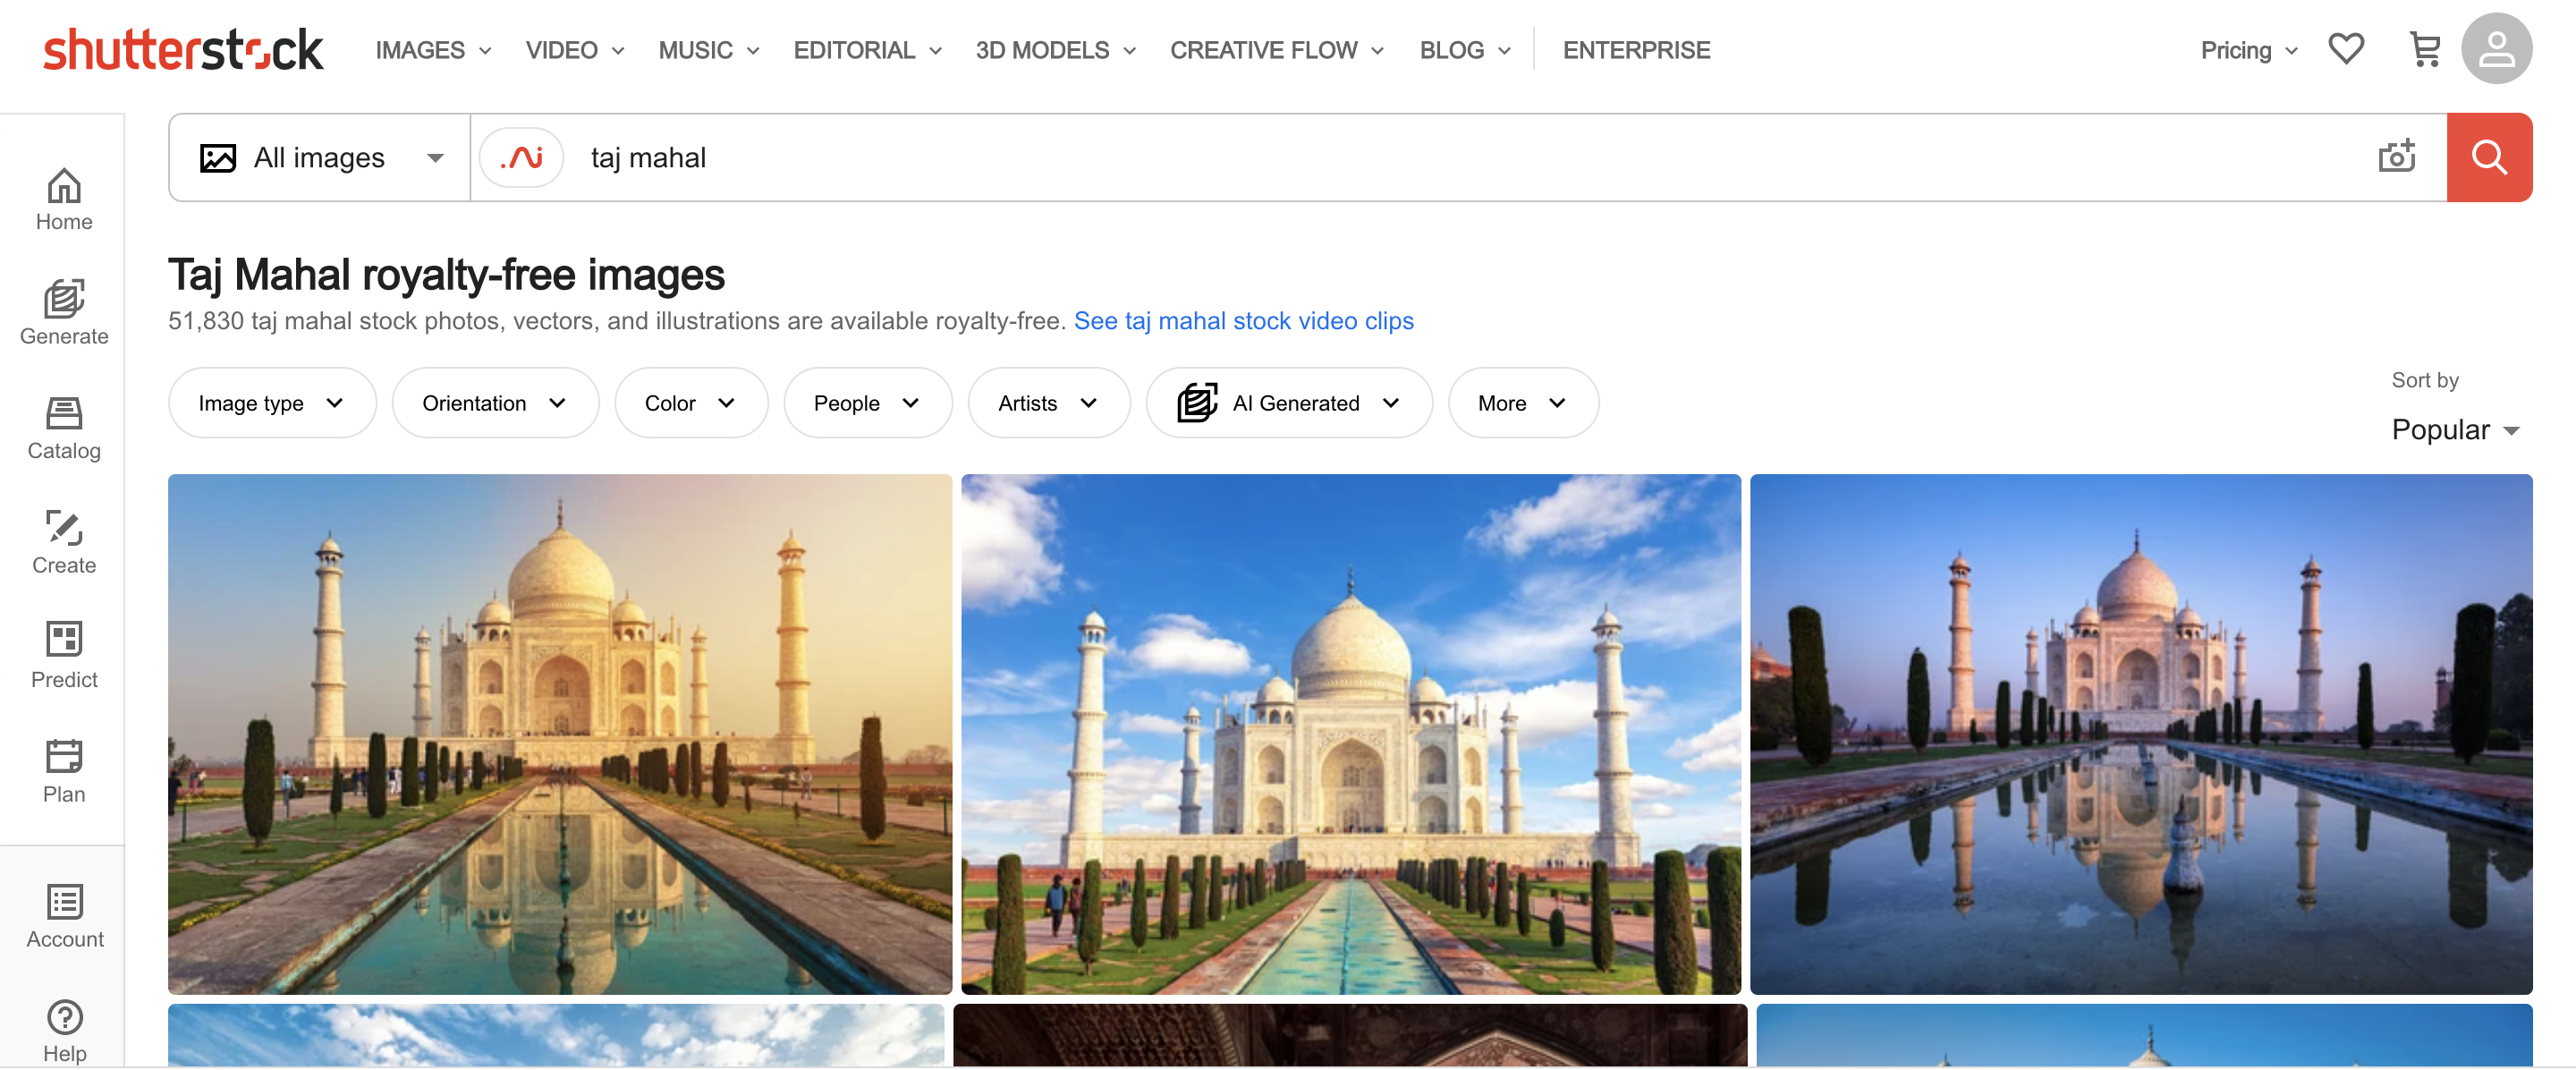Open the dusk reflection Taj Mahal photo
2576x1070 pixels.
coord(2141,734)
